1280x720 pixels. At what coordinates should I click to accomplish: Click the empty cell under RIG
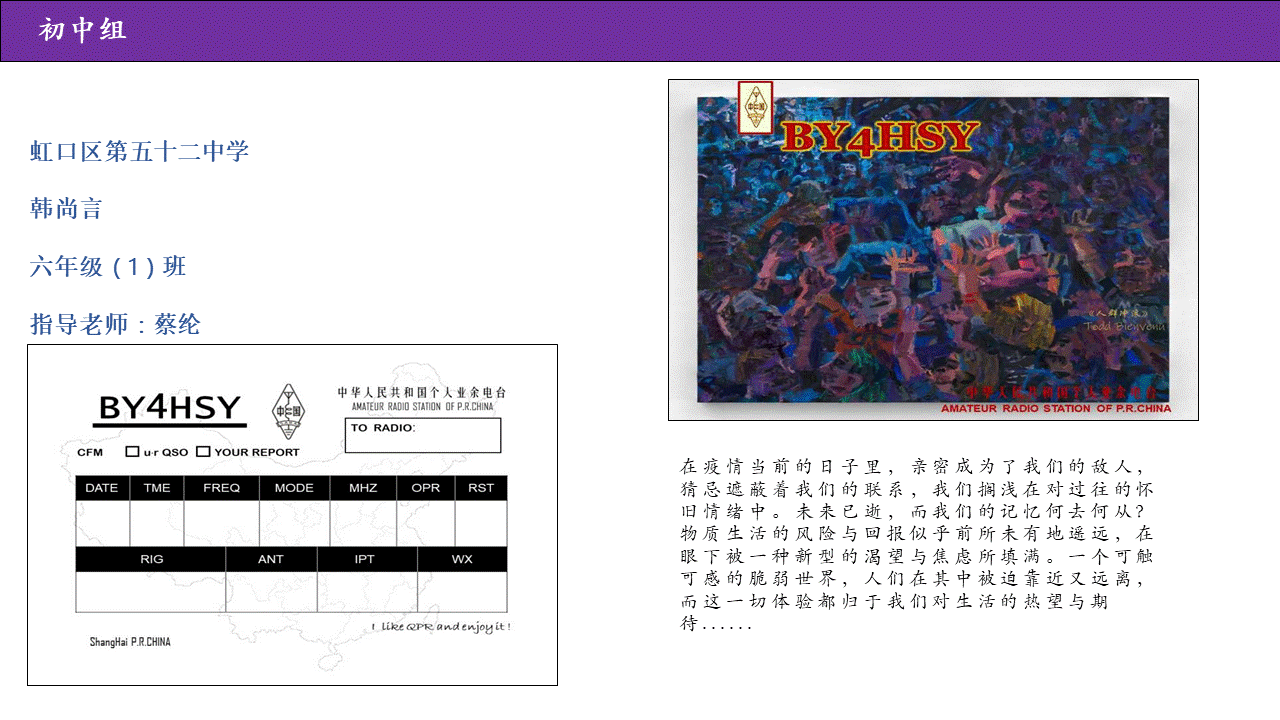click(x=151, y=591)
